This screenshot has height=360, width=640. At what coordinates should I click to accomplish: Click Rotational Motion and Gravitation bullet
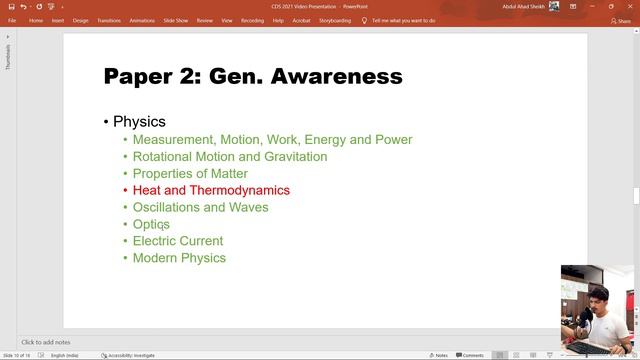pos(230,157)
